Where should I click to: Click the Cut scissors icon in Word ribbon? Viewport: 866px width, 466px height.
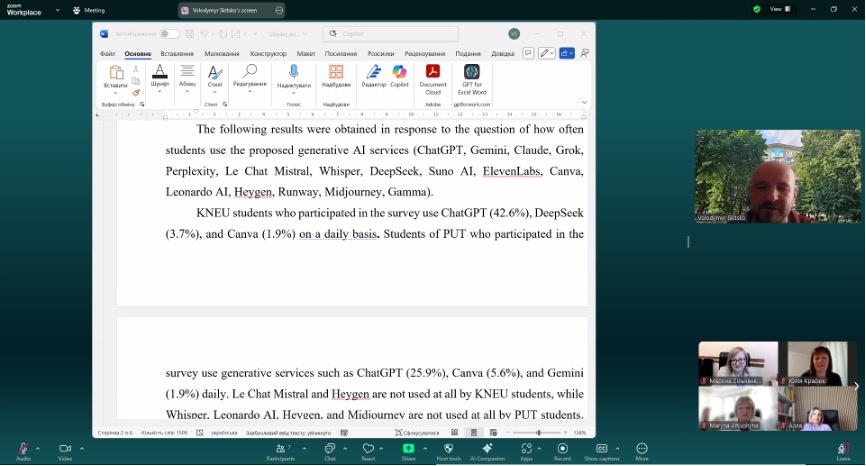click(135, 69)
